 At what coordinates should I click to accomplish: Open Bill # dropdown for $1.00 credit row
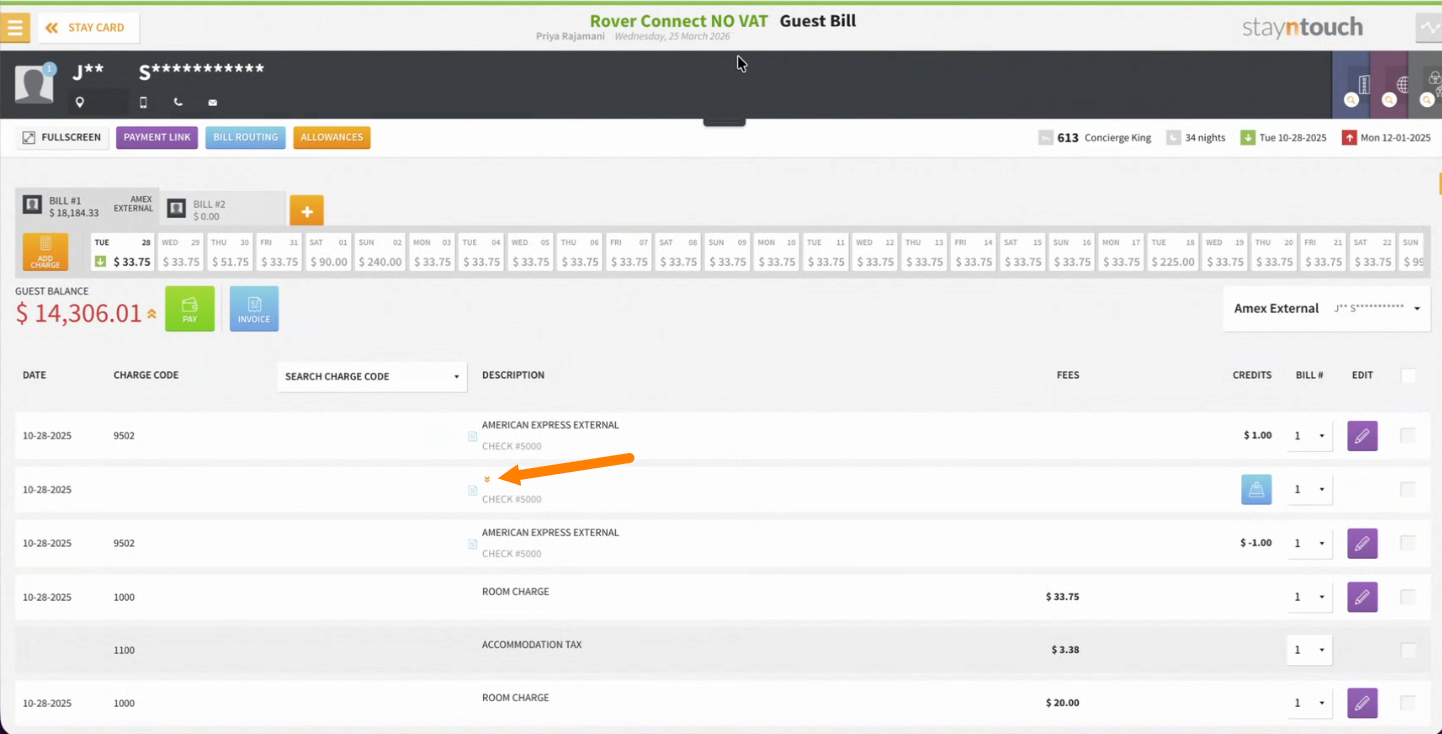(x=1309, y=436)
